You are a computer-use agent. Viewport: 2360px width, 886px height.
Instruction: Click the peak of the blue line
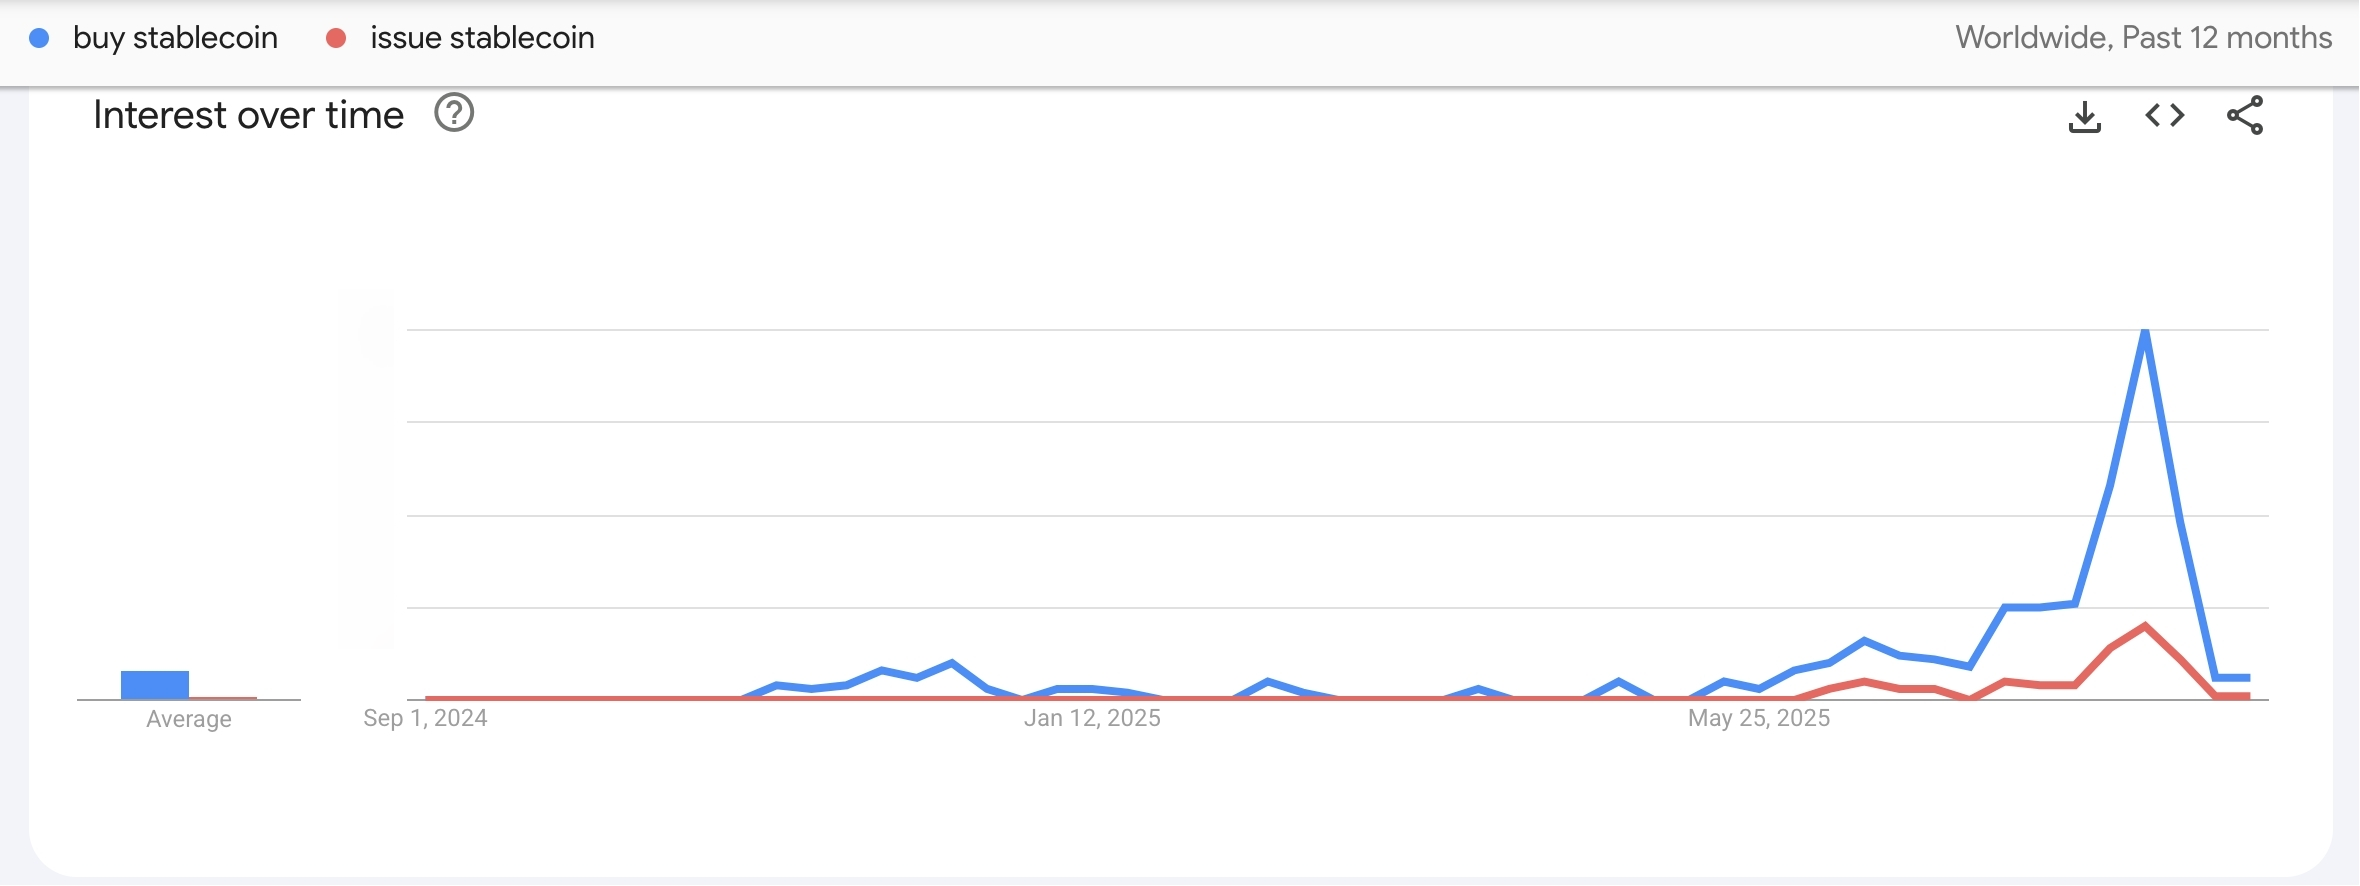coord(2145,332)
